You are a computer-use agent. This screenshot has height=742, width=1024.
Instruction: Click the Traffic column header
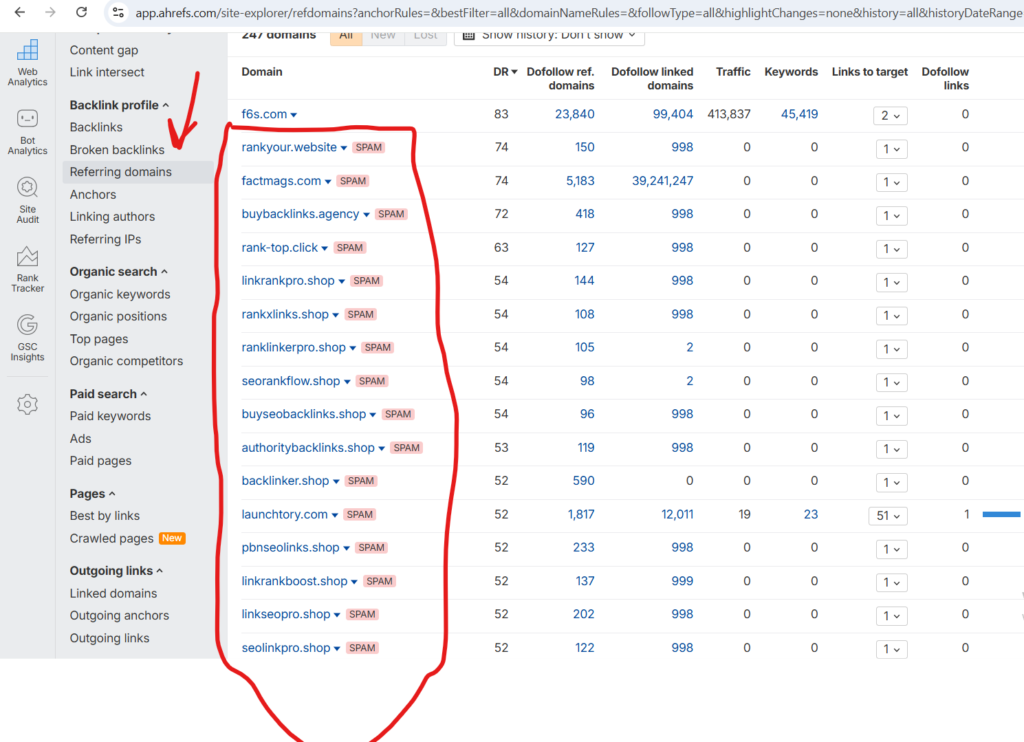coord(733,72)
